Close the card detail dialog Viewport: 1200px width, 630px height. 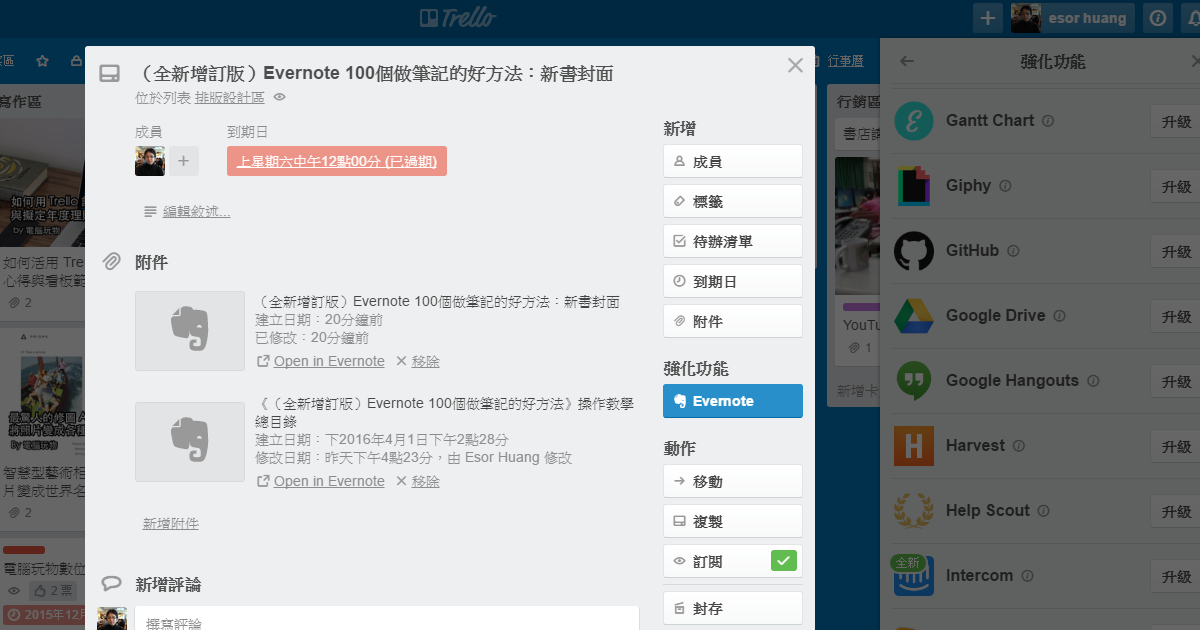click(x=795, y=65)
